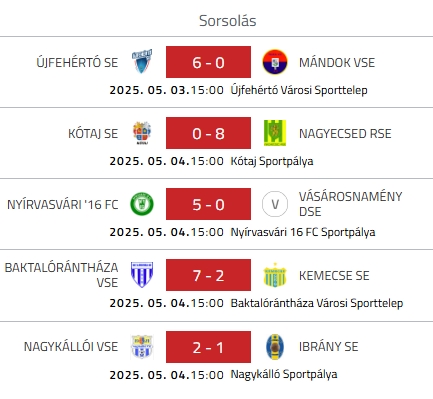Click the Mándok VSE club logo
Image resolution: width=433 pixels, height=399 pixels.
275,62
